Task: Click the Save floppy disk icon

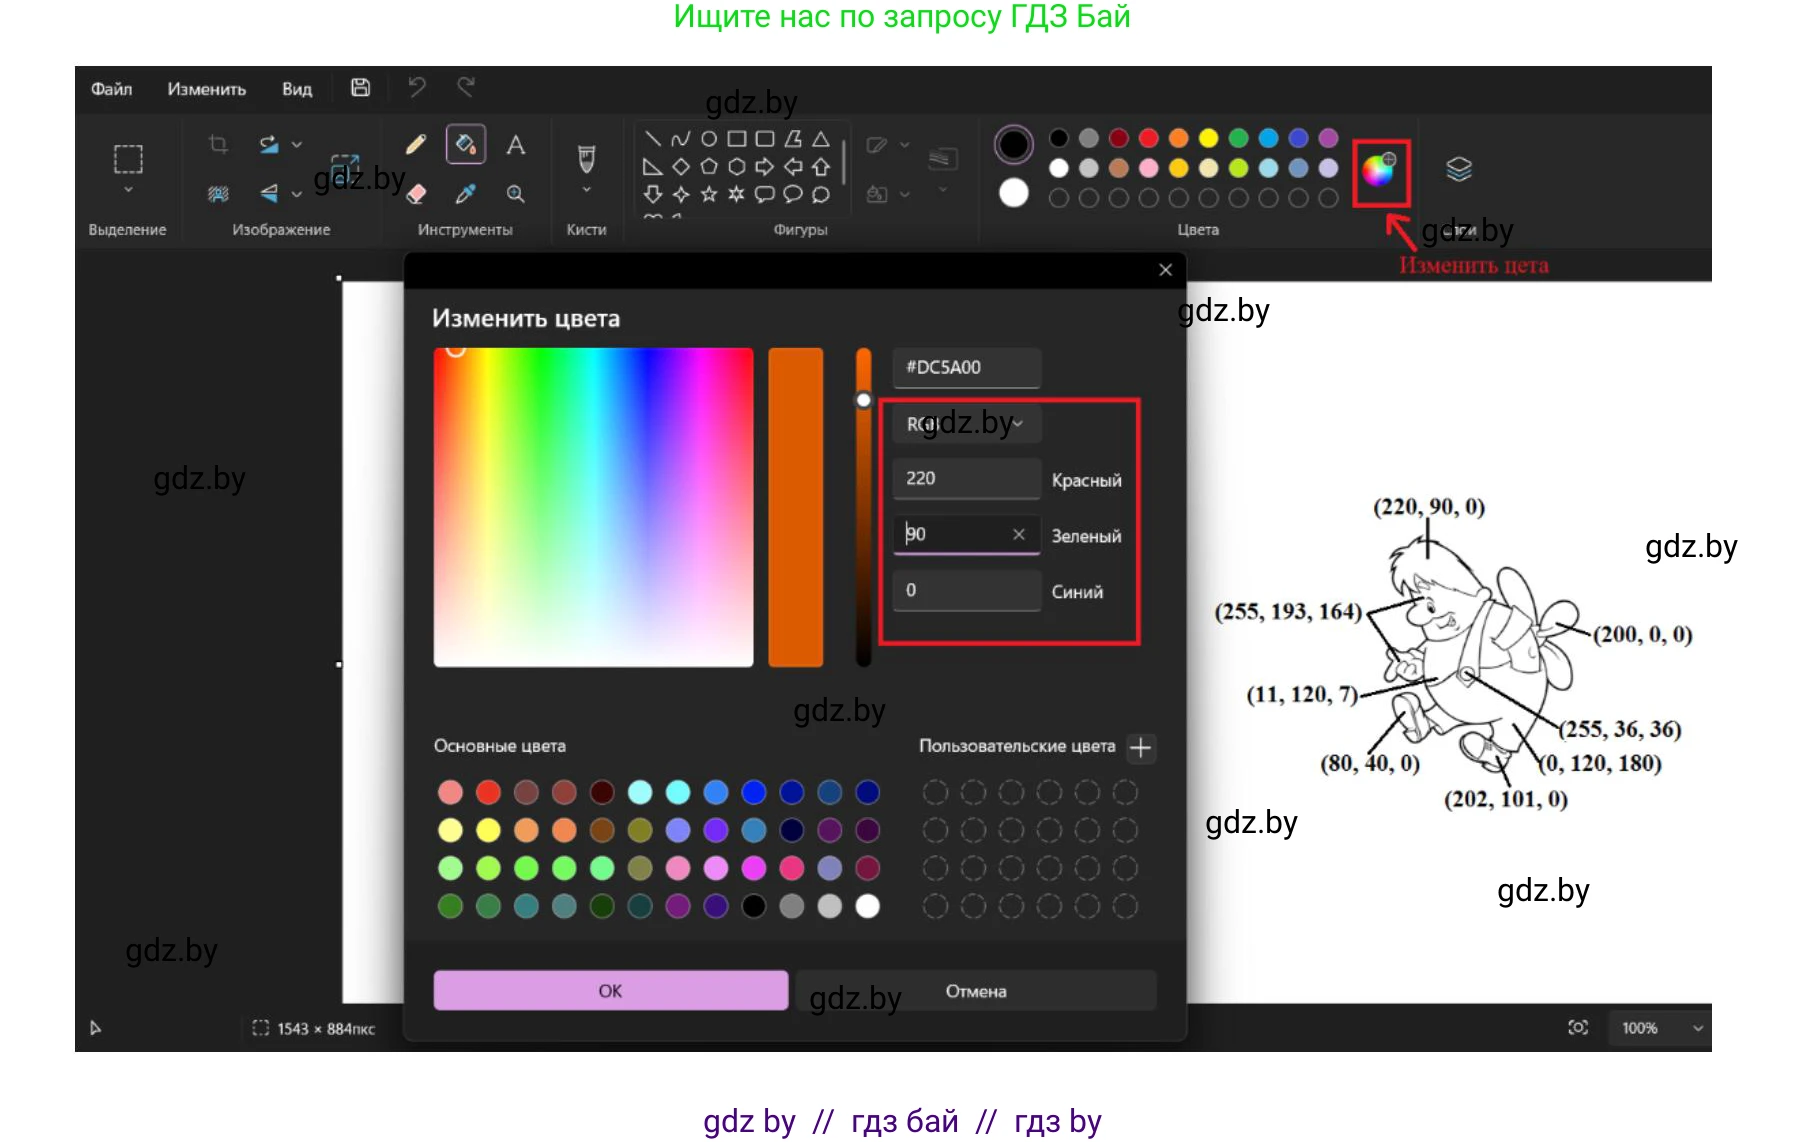Action: pos(360,88)
